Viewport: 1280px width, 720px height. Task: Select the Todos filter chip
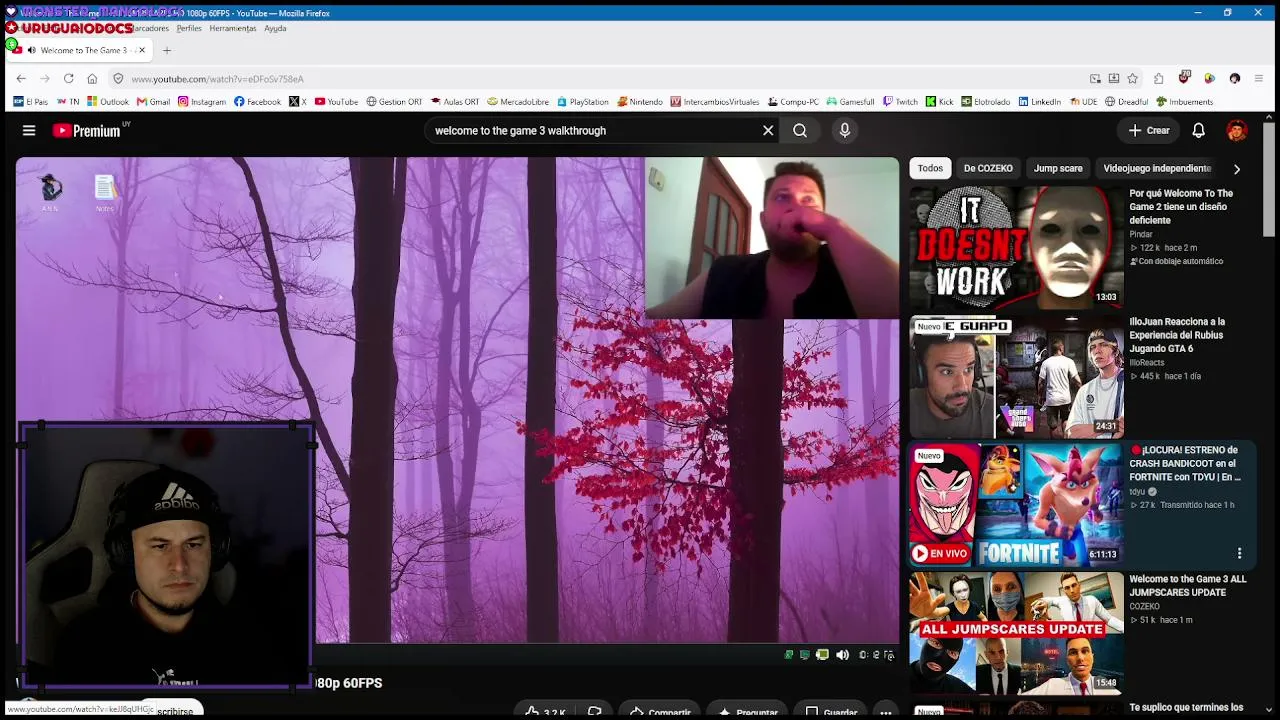point(930,168)
